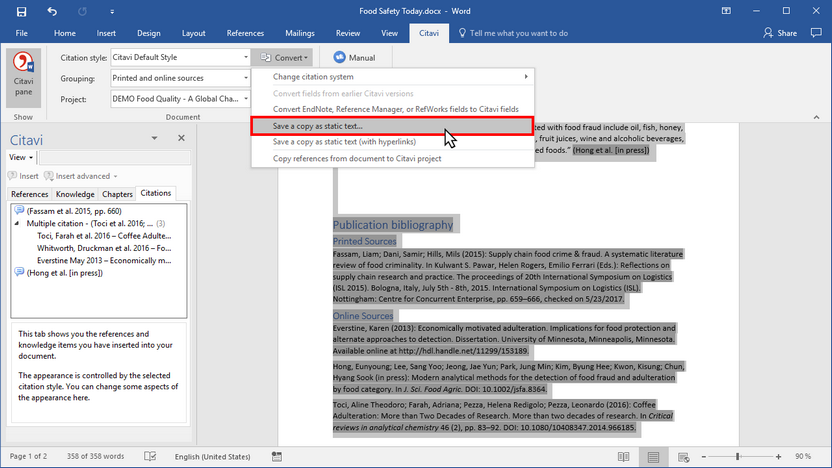832x468 pixels.
Task: Open Change citation system submenu
Action: pos(393,77)
